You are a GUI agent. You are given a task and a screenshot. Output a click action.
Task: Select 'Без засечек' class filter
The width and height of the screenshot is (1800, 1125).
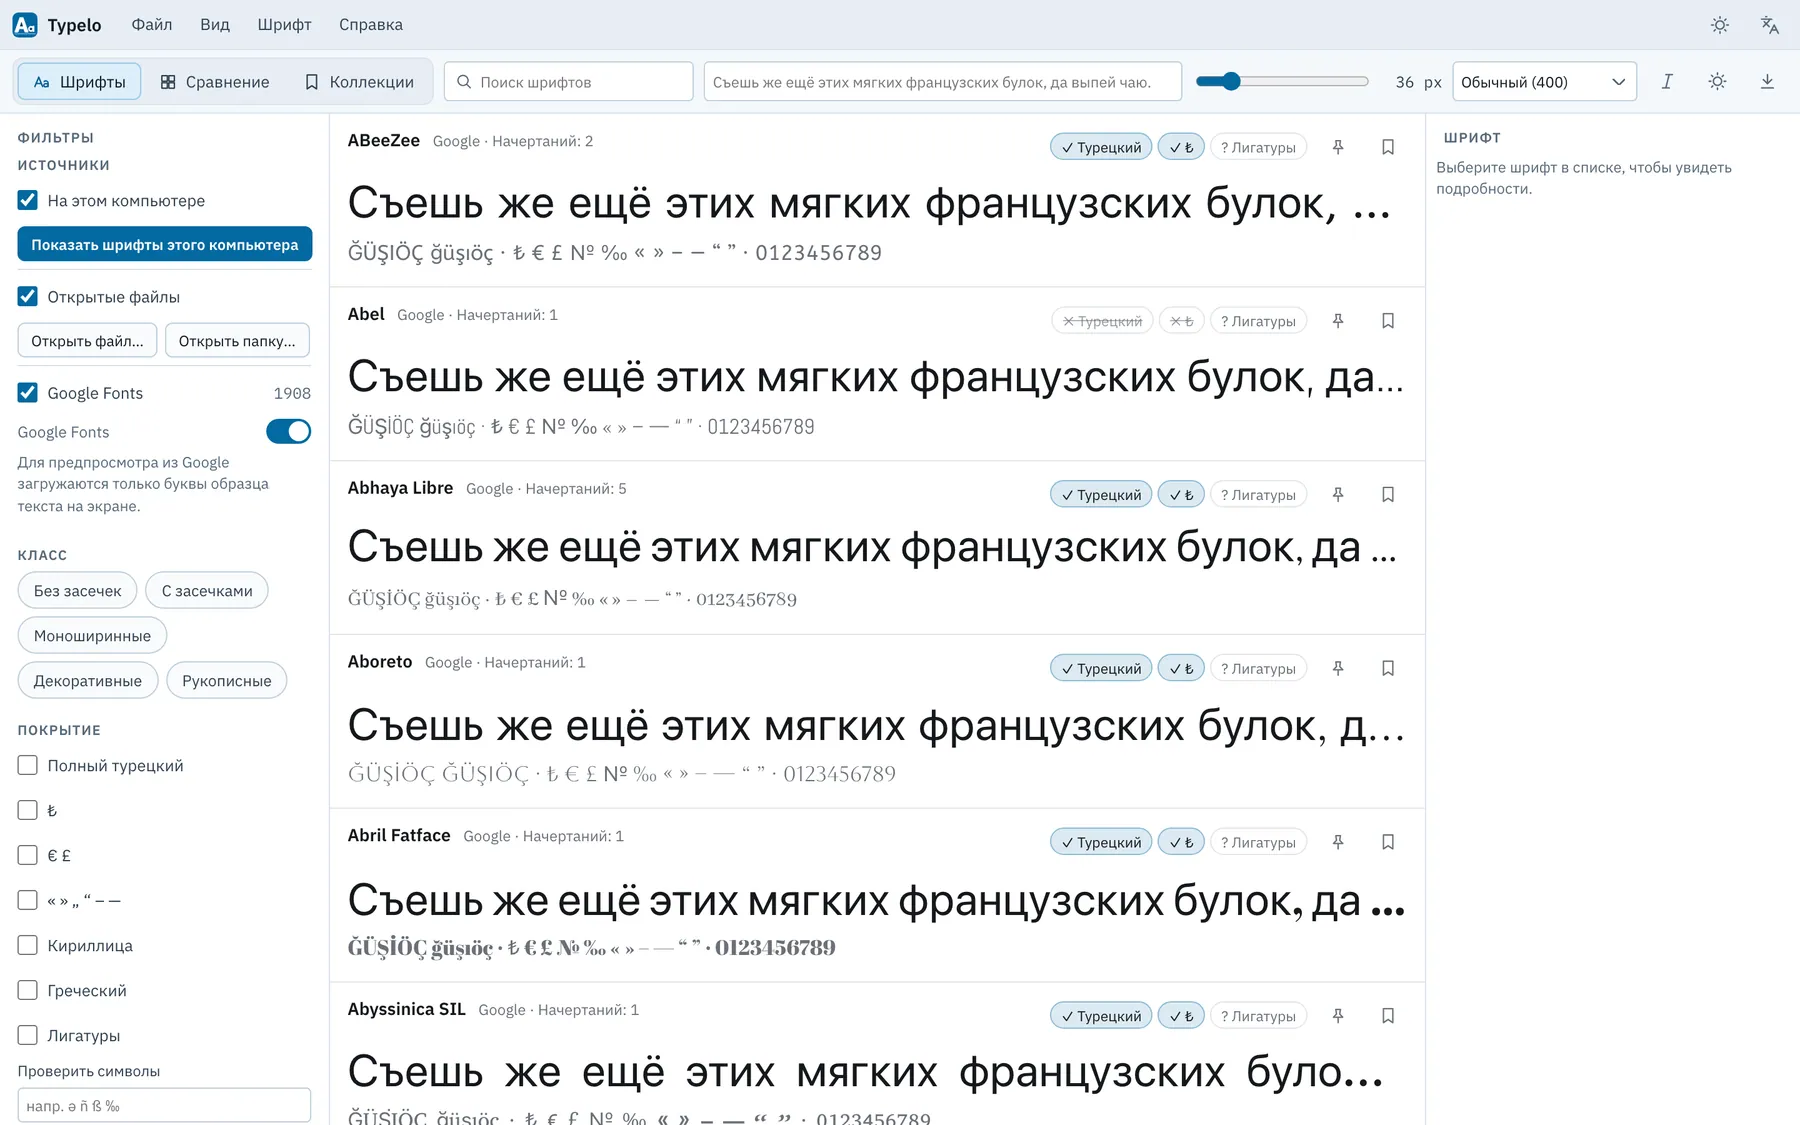(x=78, y=591)
